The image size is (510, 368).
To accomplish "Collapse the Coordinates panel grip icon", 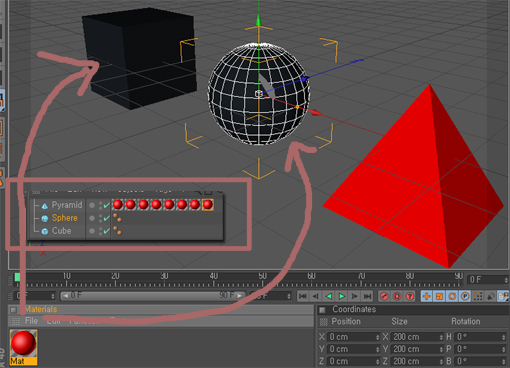I will coord(322,310).
